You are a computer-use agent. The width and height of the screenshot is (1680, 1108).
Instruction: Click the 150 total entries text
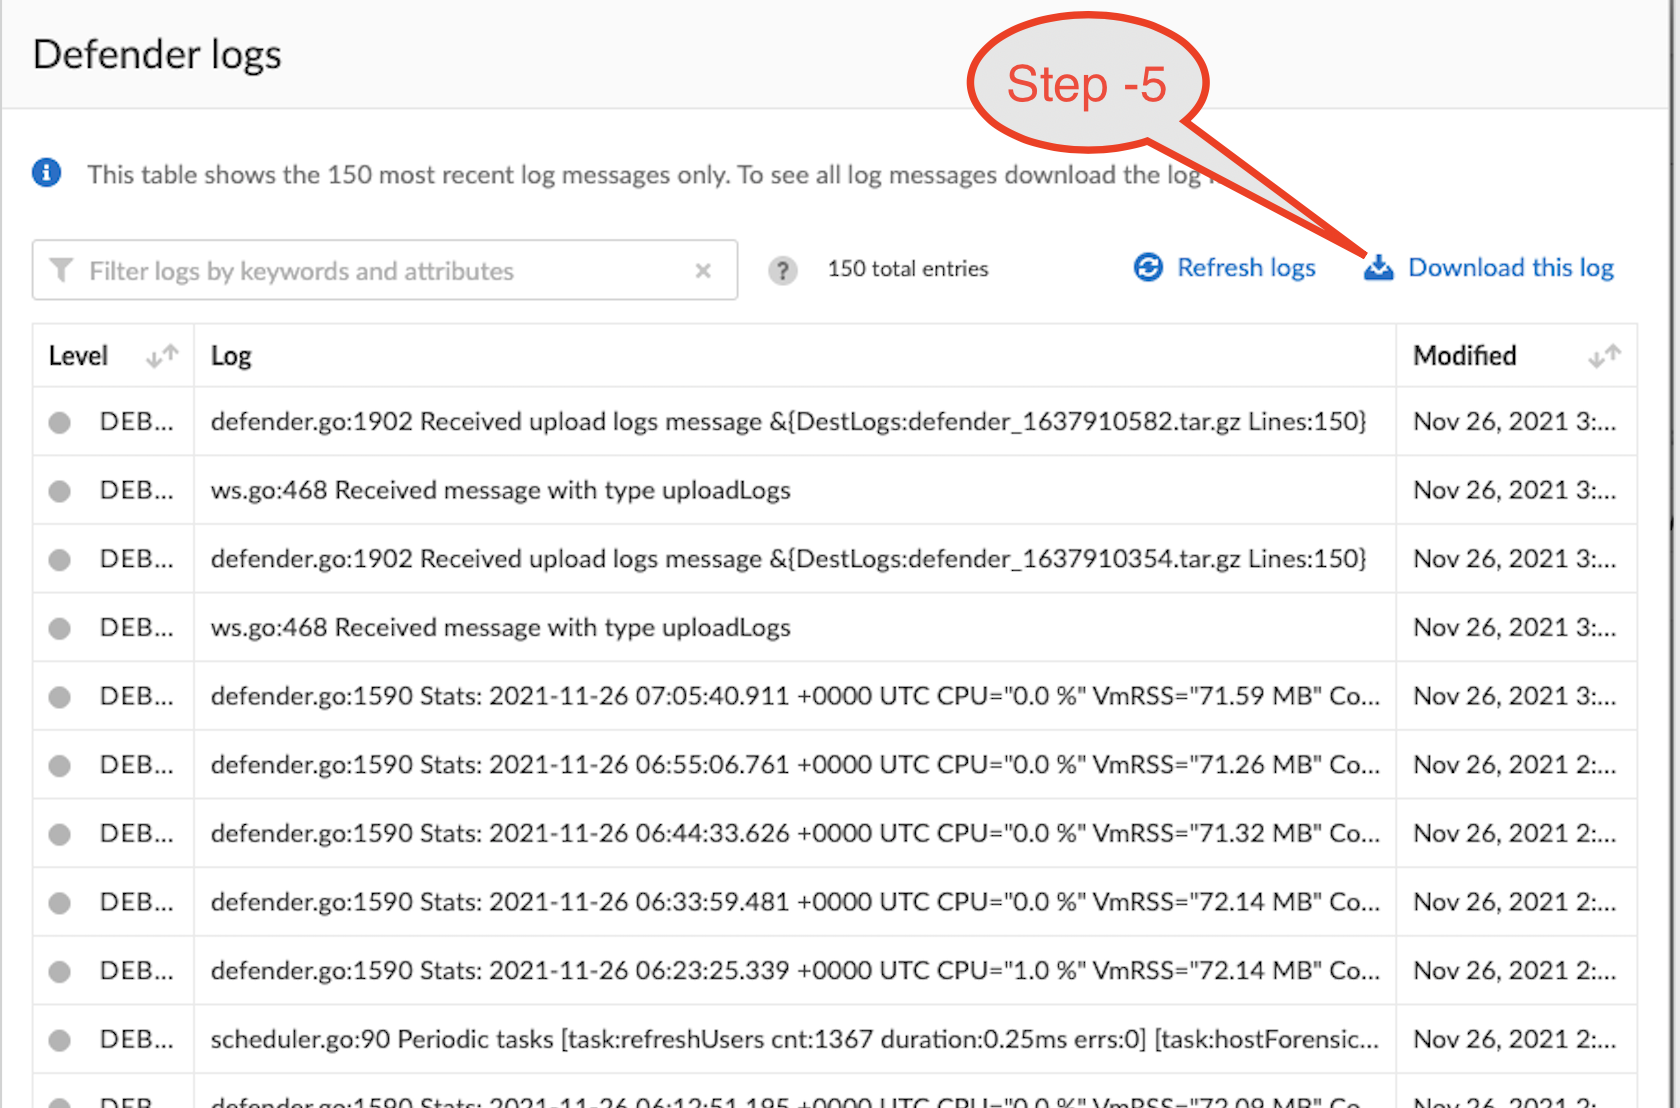[x=907, y=268]
